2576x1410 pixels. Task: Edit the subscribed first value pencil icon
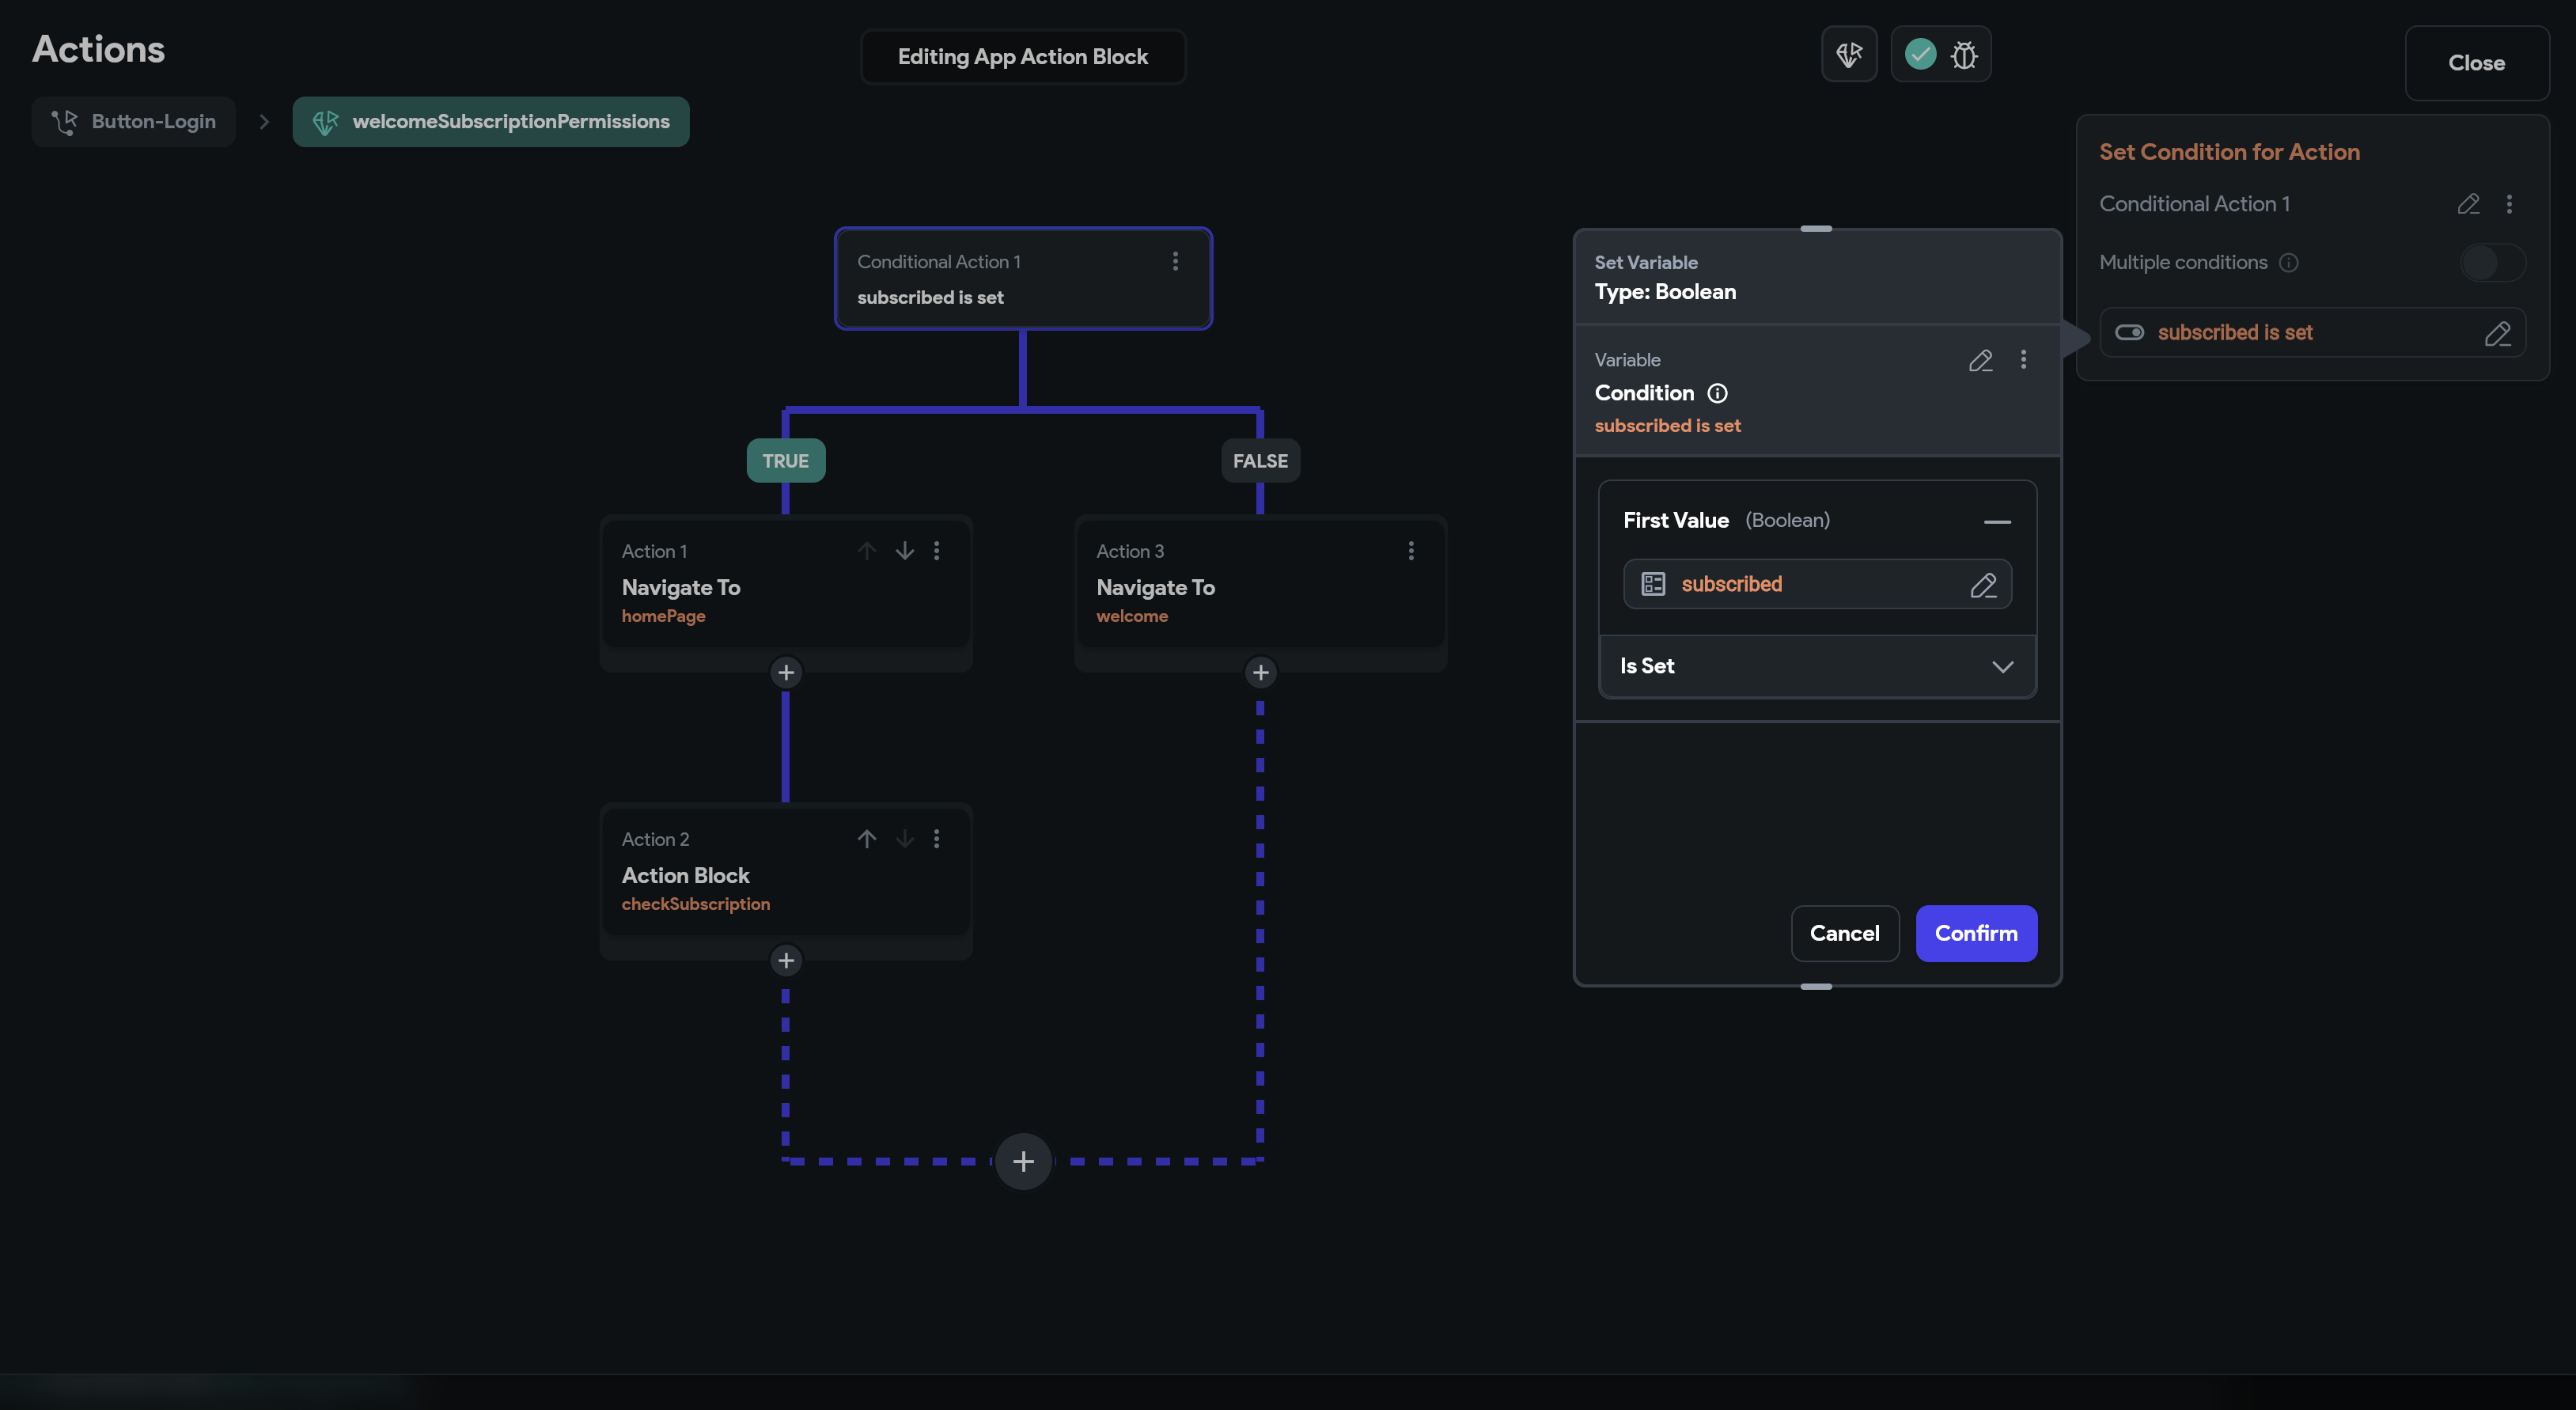tap(1983, 585)
